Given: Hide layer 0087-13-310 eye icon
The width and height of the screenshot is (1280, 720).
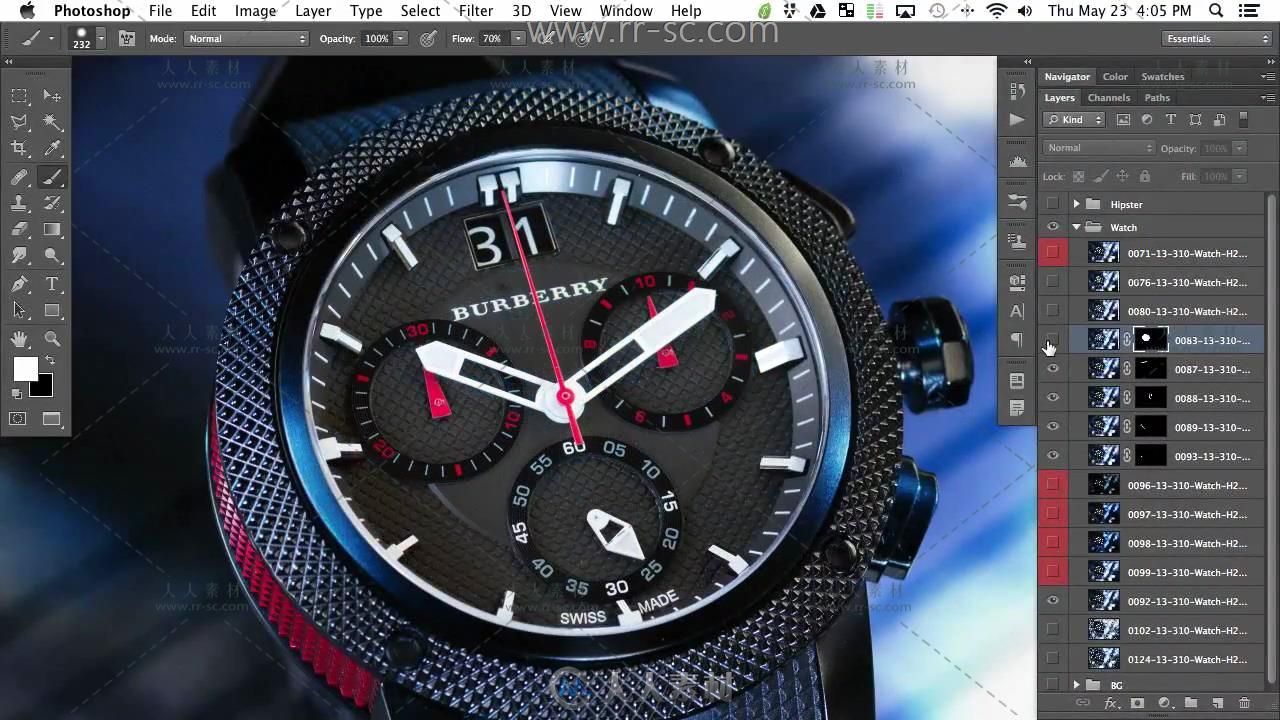Looking at the screenshot, I should point(1052,369).
